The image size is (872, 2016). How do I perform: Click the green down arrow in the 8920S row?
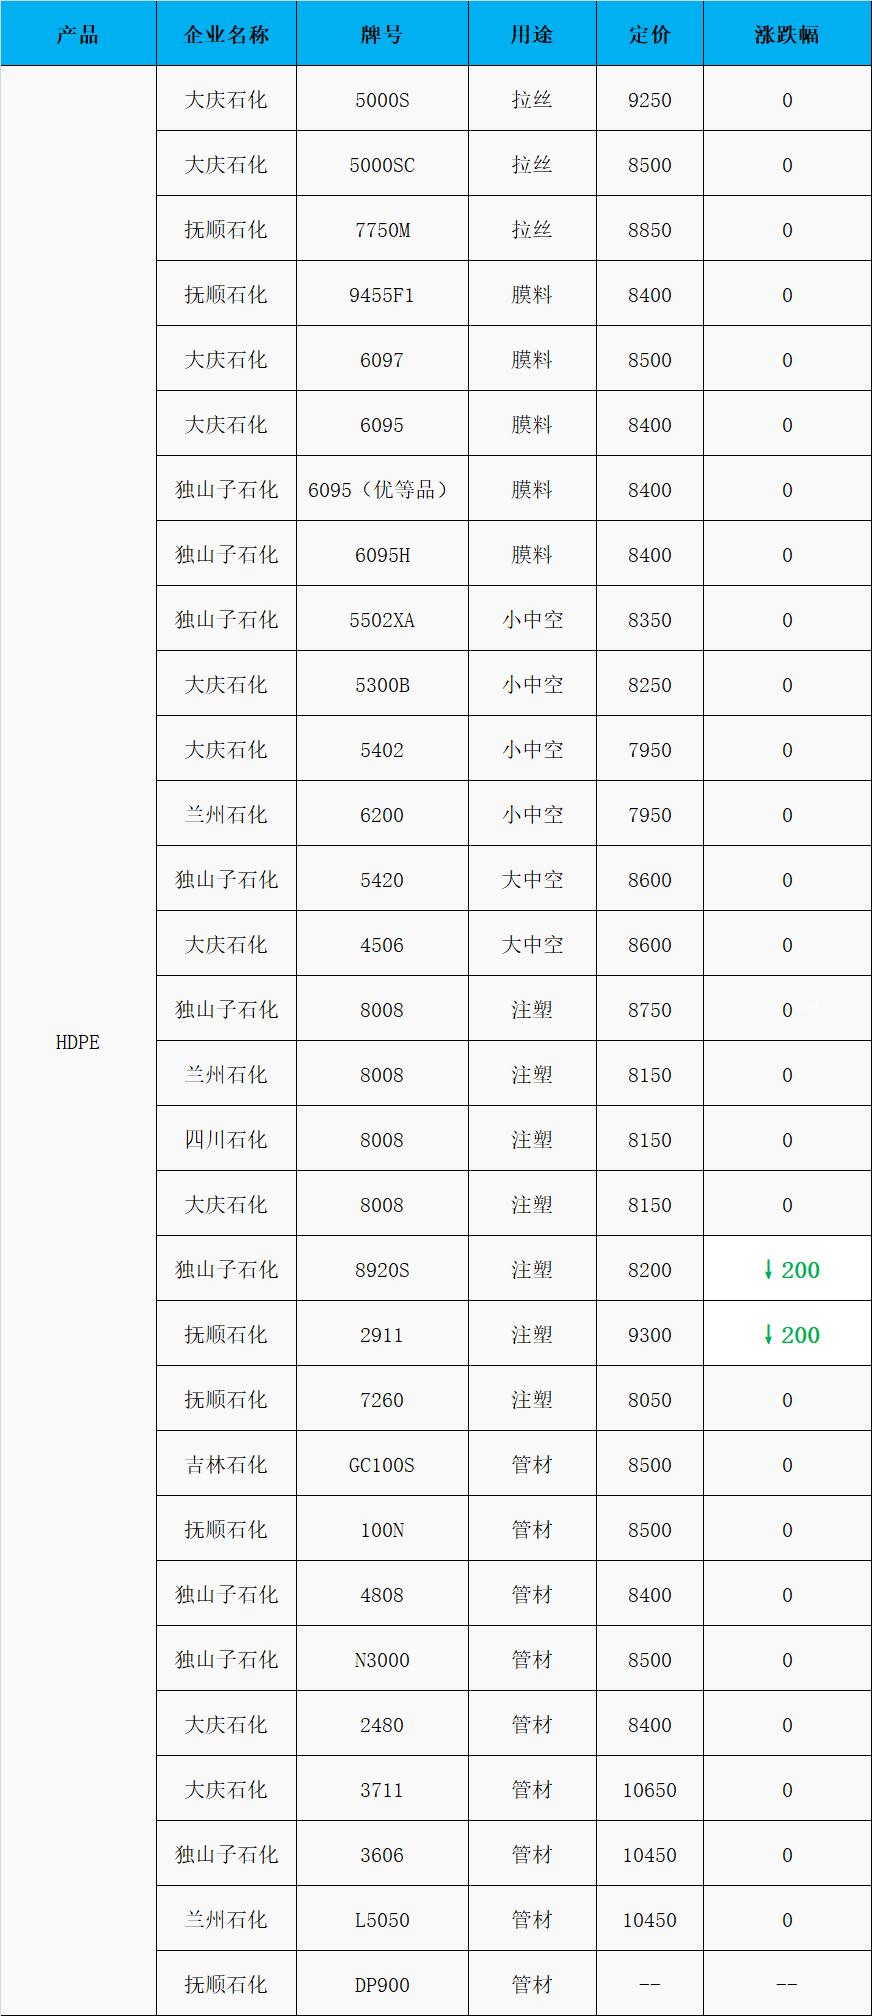[768, 1270]
